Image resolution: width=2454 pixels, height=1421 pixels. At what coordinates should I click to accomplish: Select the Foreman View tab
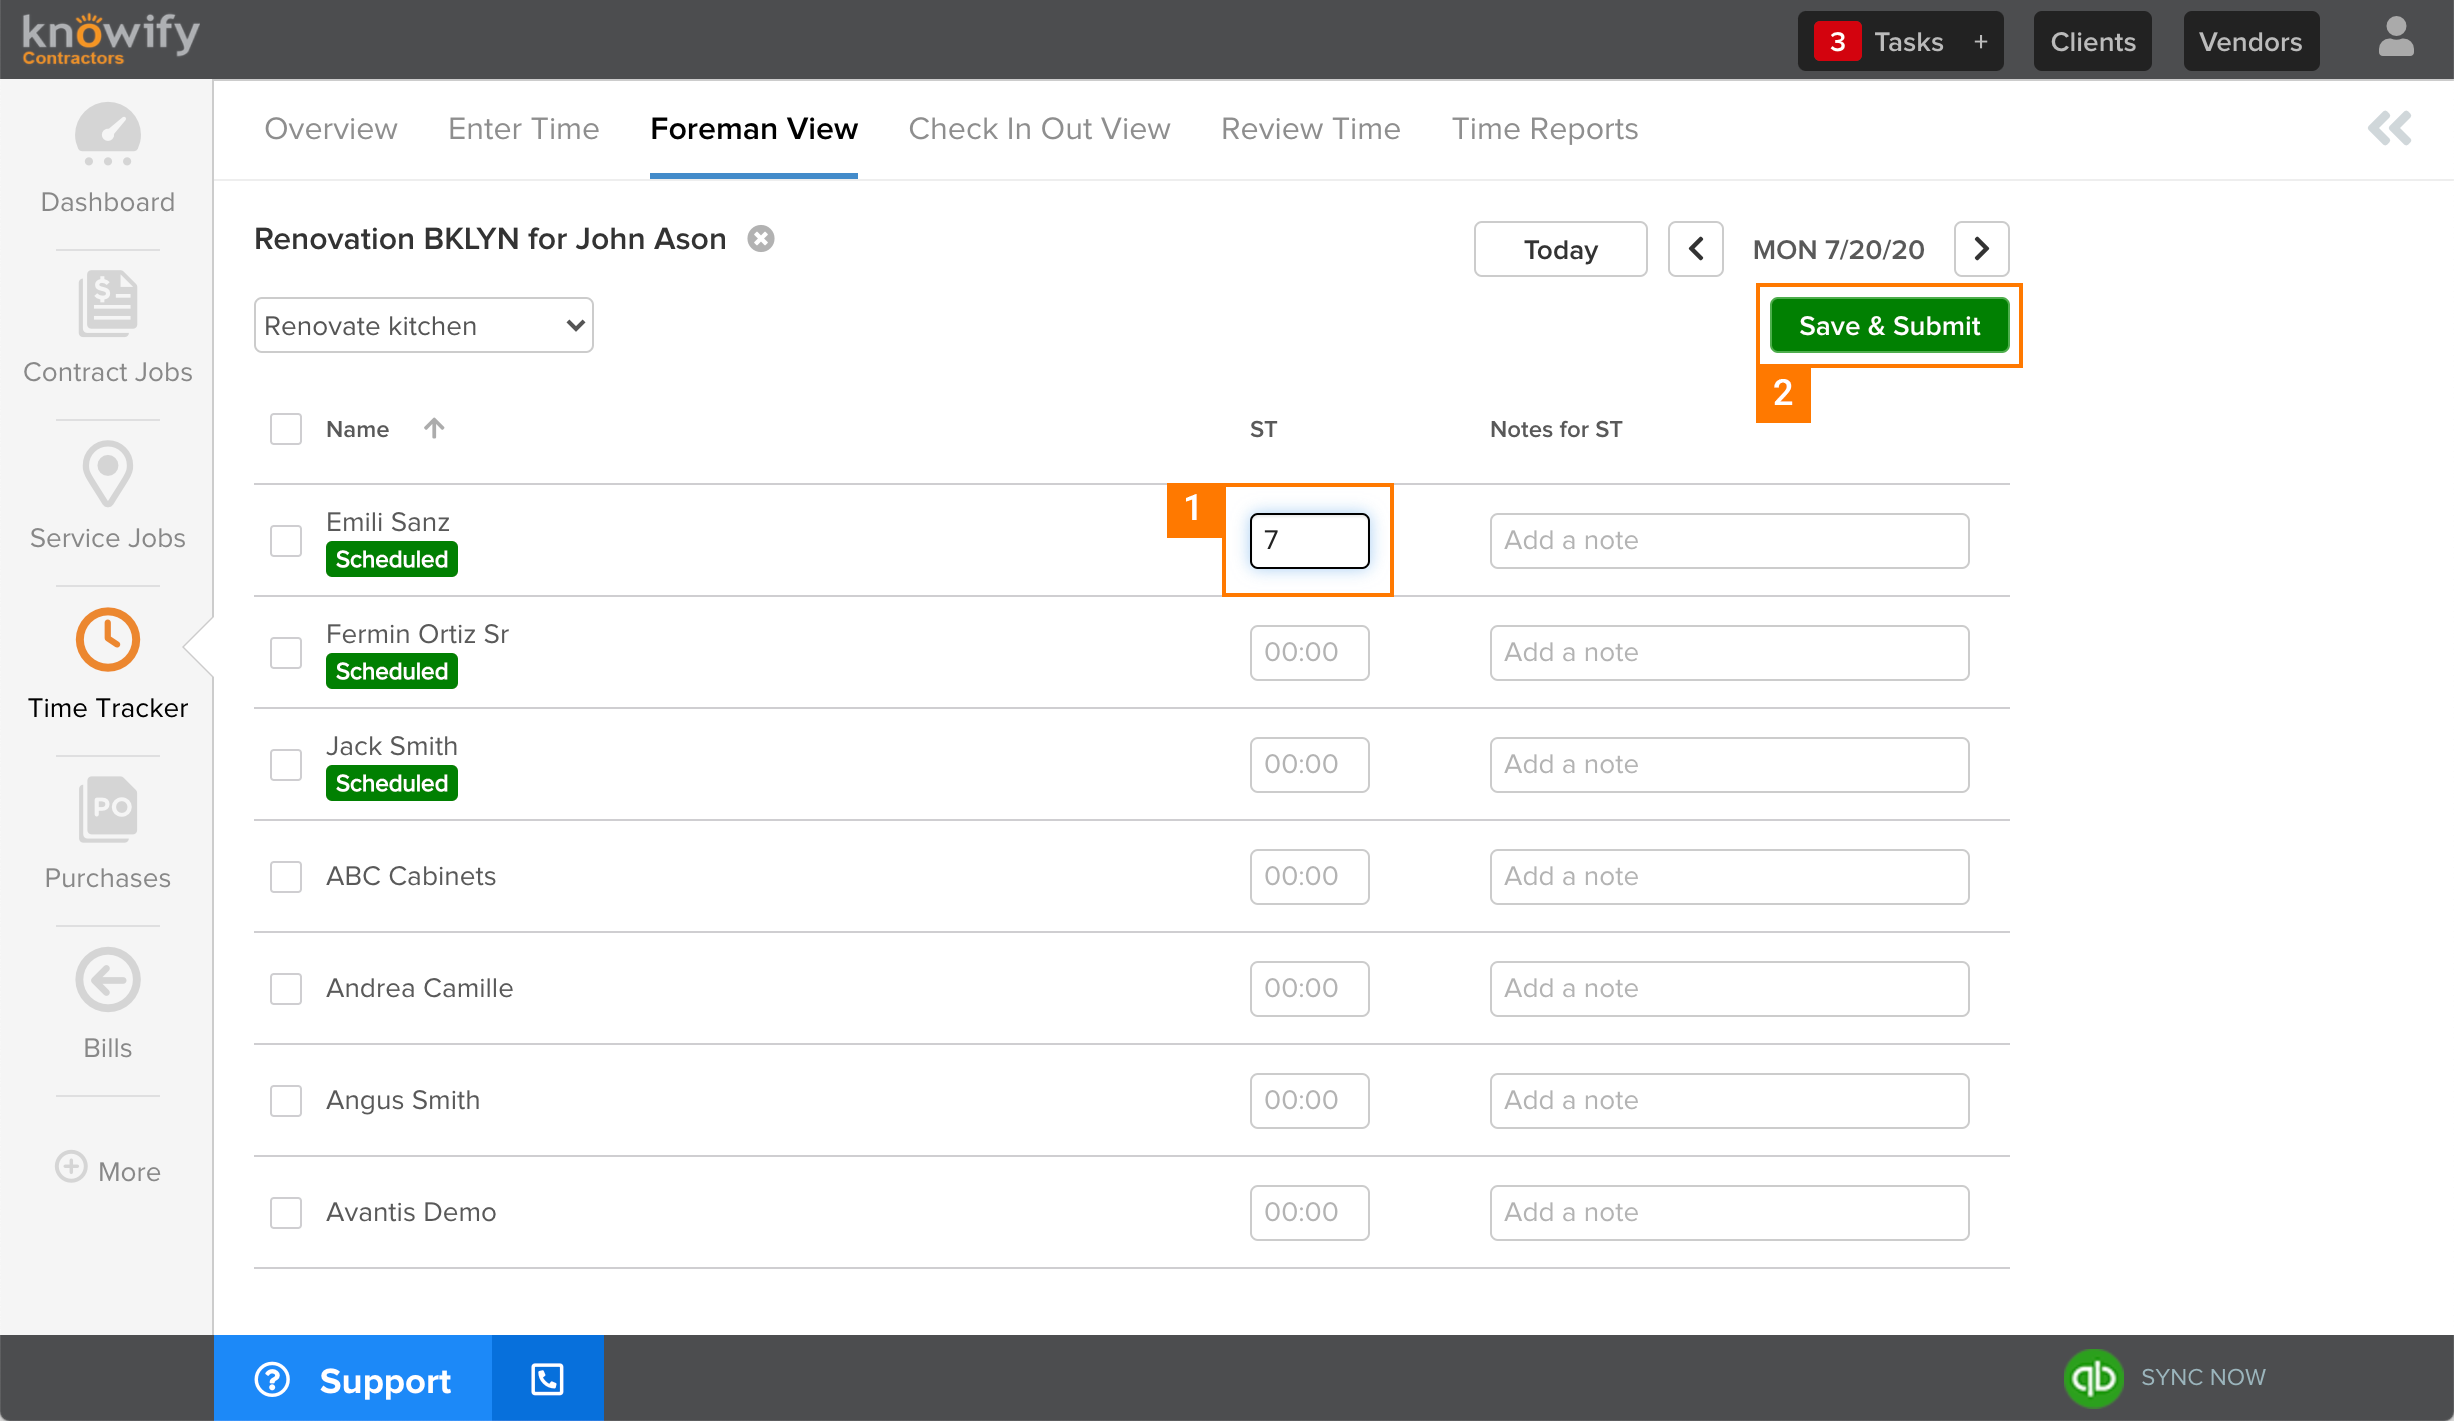point(754,129)
